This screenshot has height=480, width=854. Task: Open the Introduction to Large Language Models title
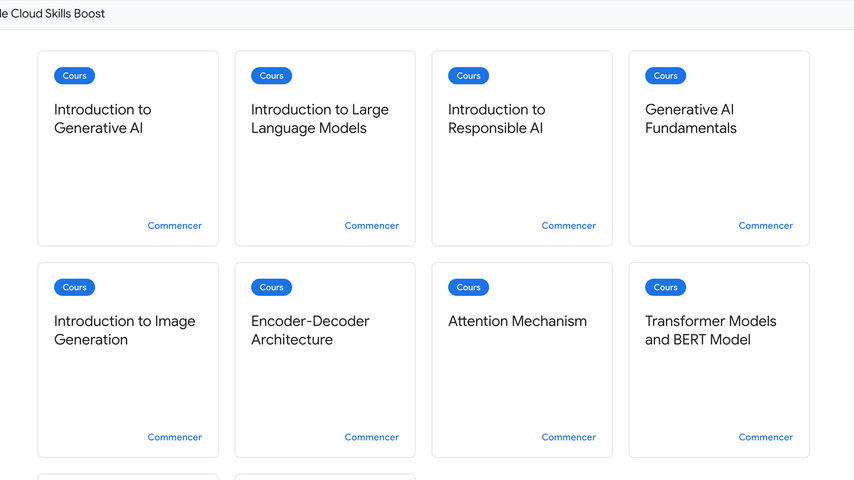(320, 119)
